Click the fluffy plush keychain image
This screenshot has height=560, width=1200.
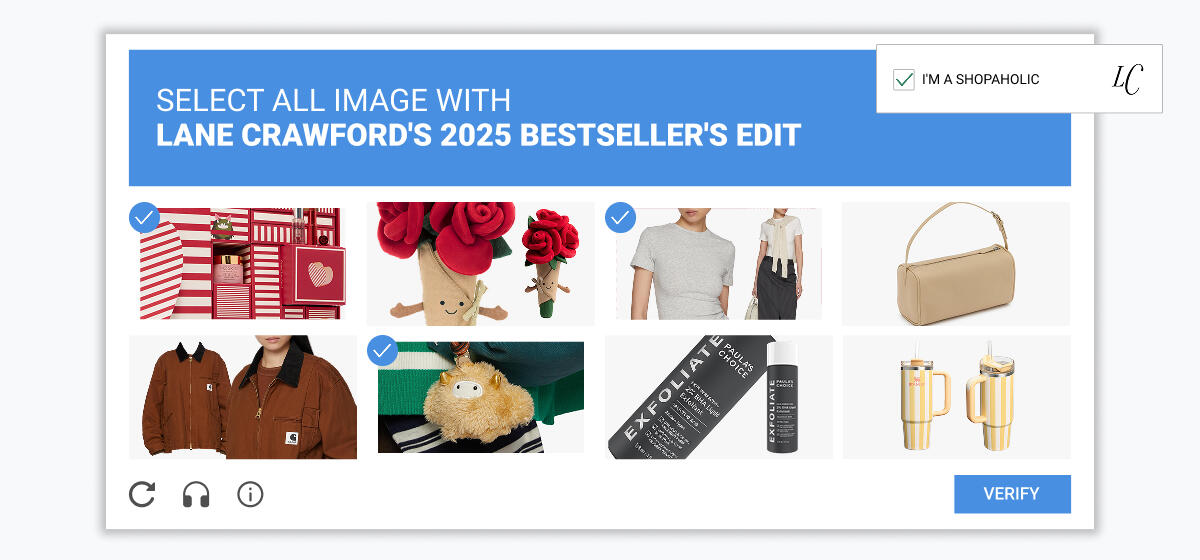click(x=481, y=397)
